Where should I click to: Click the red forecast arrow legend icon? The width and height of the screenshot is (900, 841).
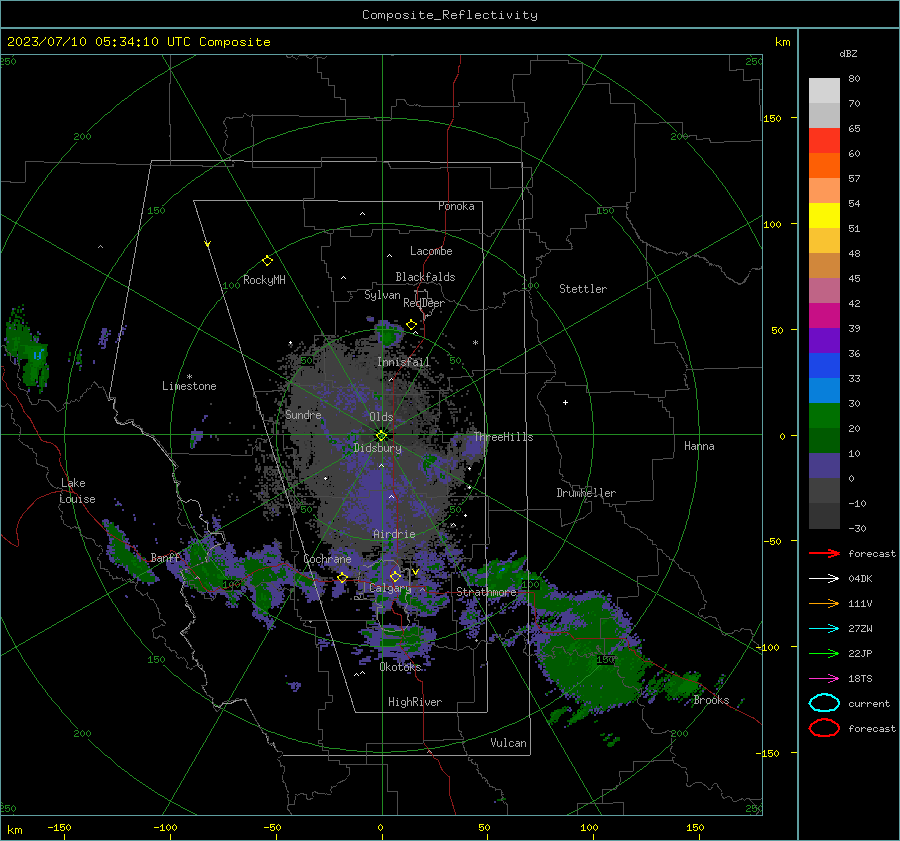[824, 553]
